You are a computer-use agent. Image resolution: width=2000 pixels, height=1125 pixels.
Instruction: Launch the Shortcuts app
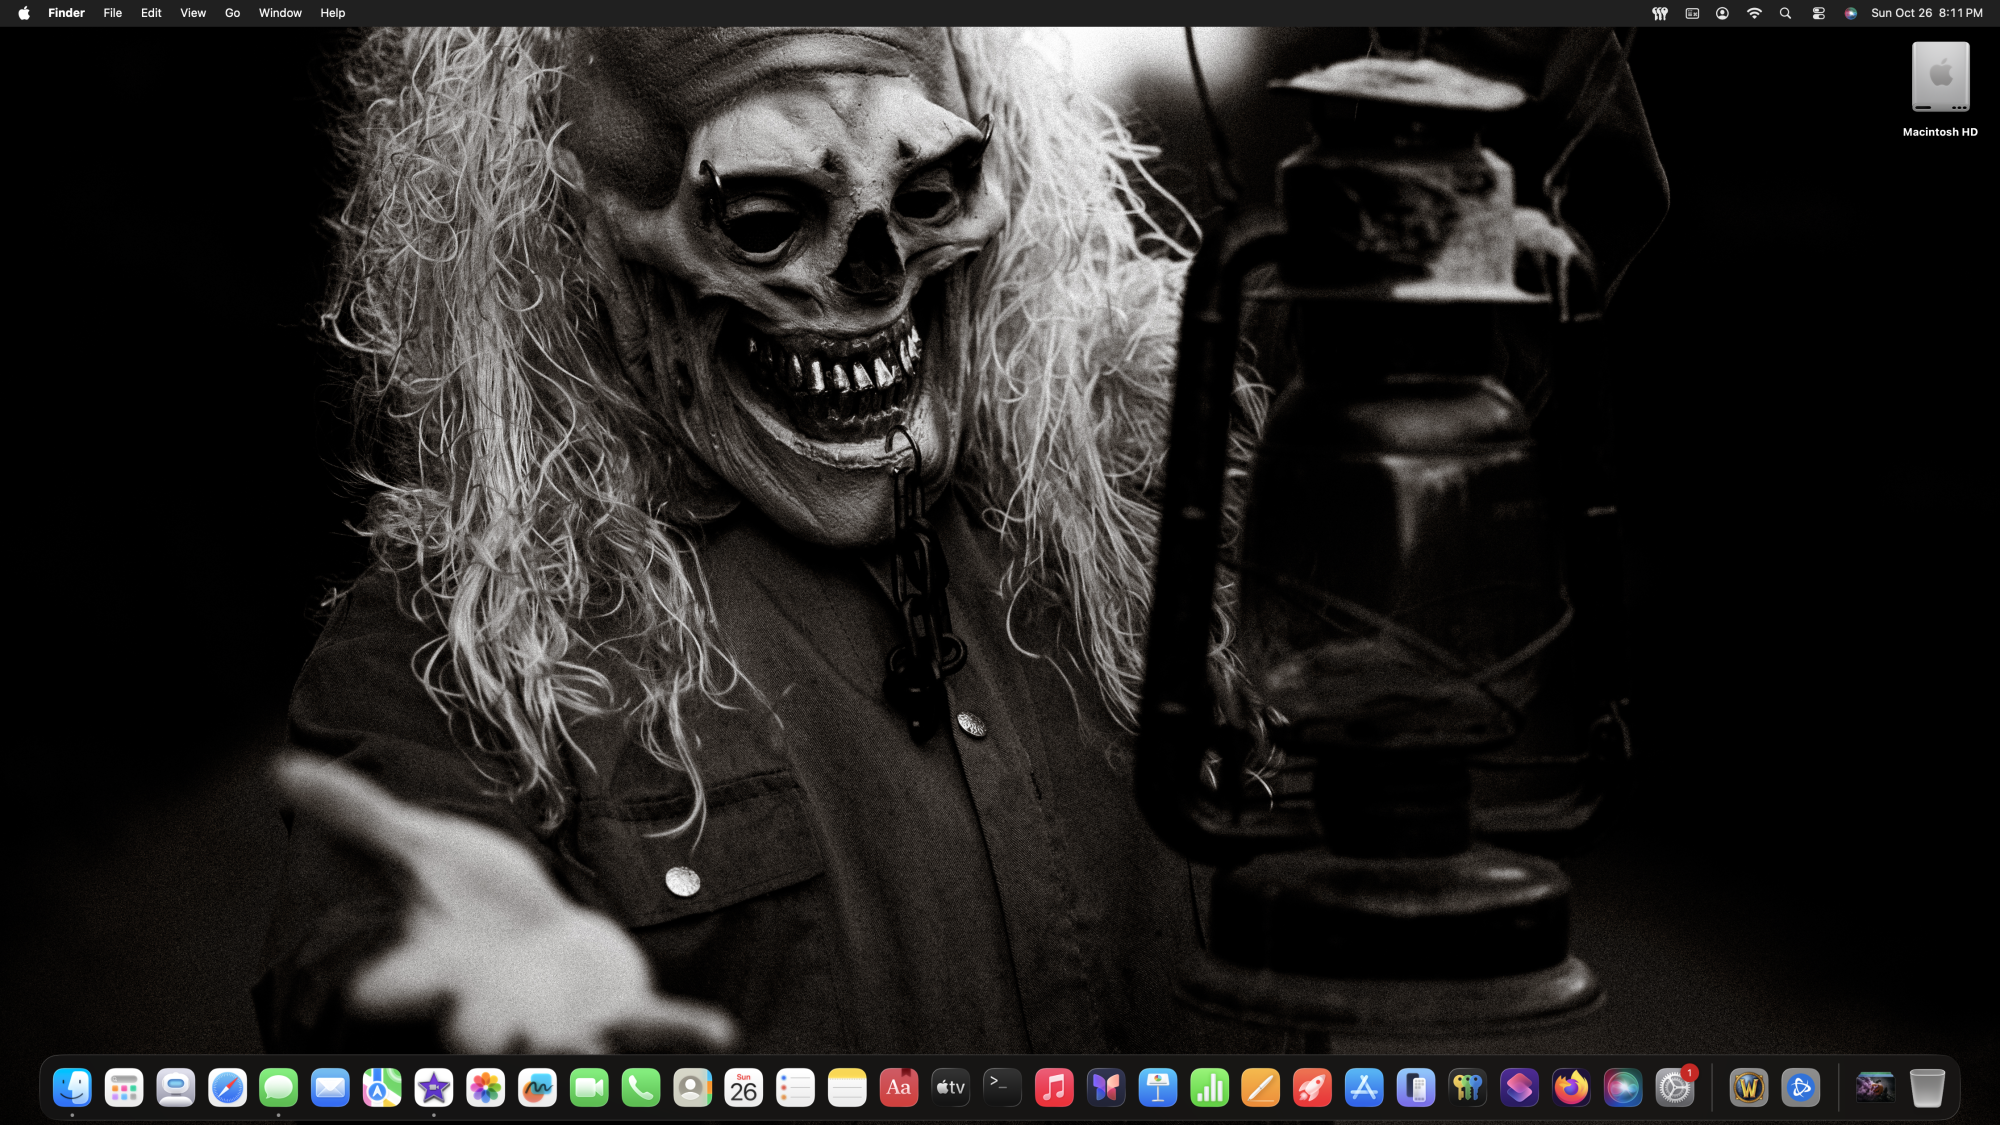coord(1518,1088)
